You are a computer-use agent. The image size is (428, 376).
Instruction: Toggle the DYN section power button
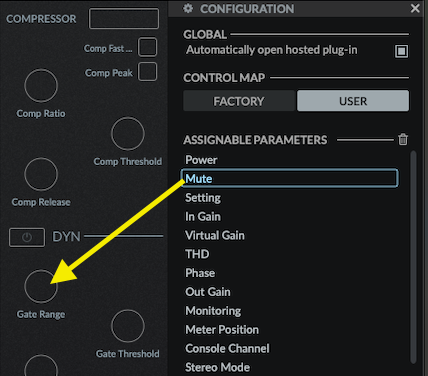coord(27,237)
